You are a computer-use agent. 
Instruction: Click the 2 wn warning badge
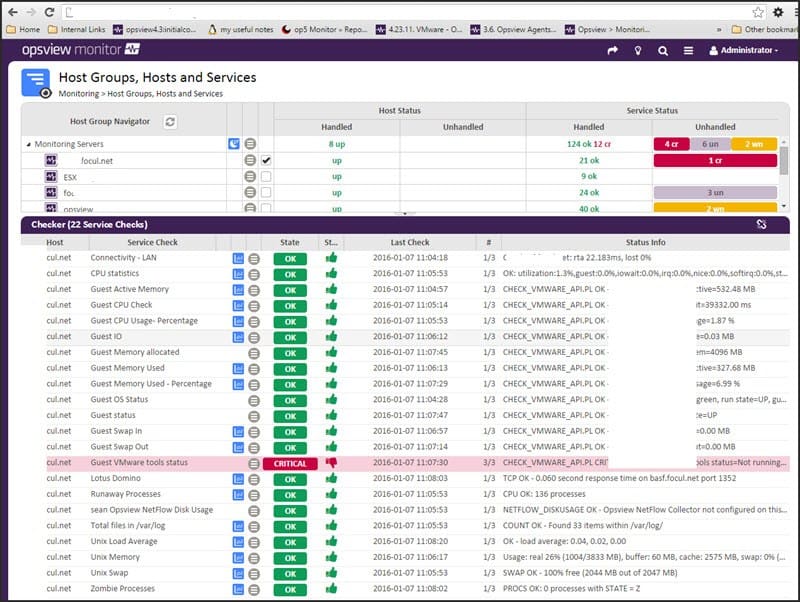(x=754, y=144)
